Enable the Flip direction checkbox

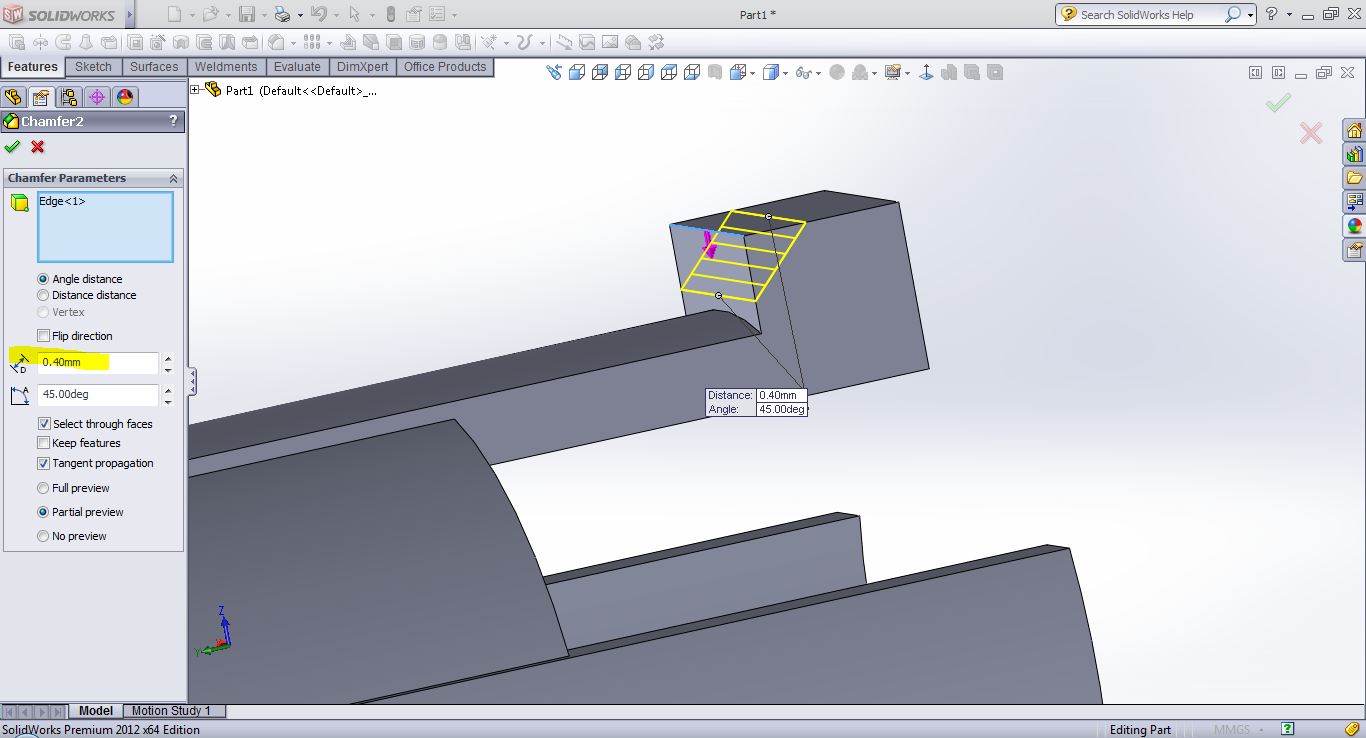click(43, 336)
